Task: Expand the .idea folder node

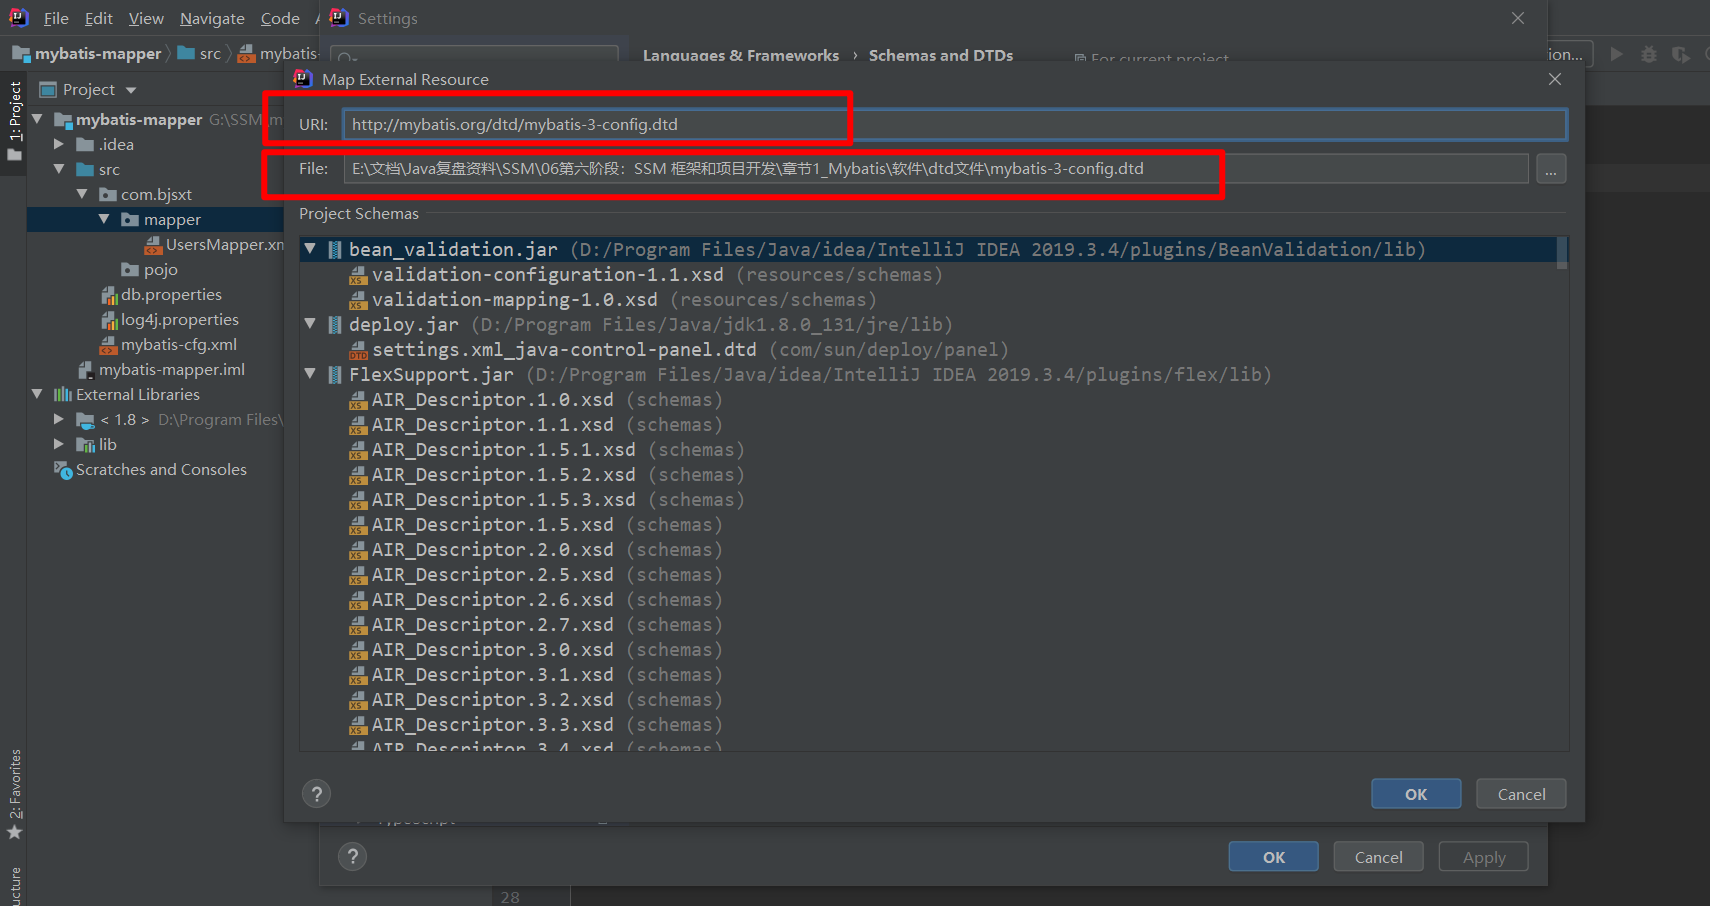Action: [x=59, y=144]
